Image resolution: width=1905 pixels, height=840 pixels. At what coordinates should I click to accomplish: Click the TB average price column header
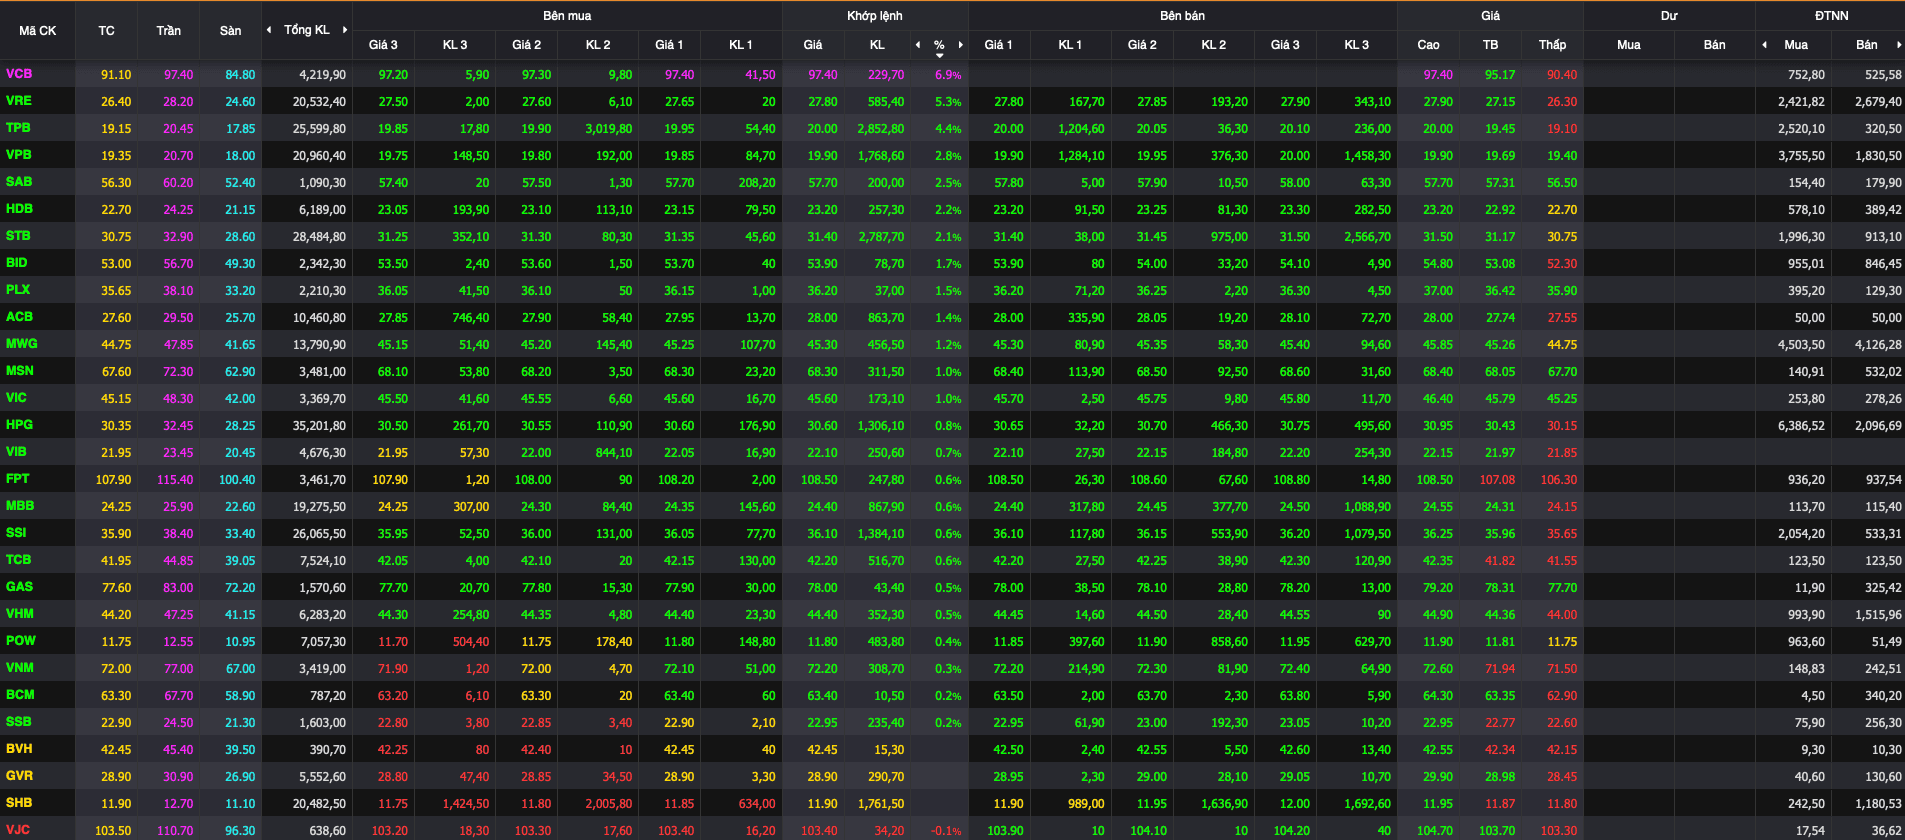pyautogui.click(x=1490, y=45)
